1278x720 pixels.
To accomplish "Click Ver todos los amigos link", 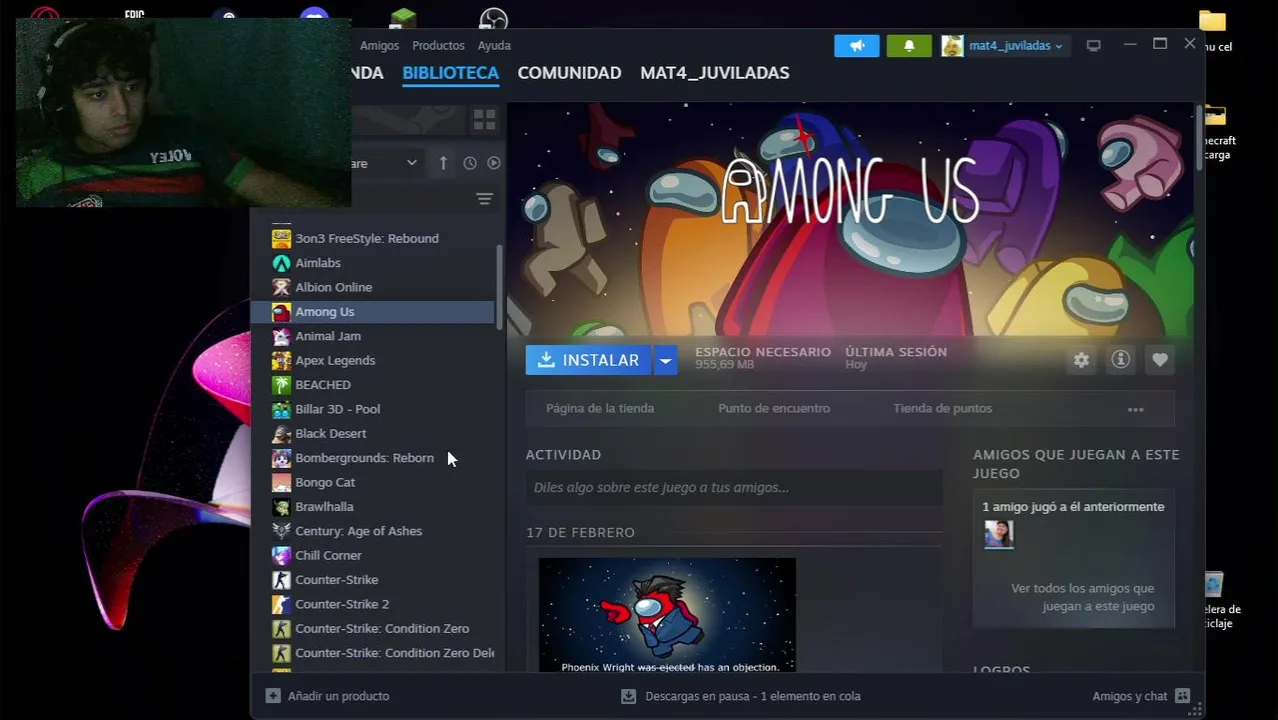I will 1082,597.
